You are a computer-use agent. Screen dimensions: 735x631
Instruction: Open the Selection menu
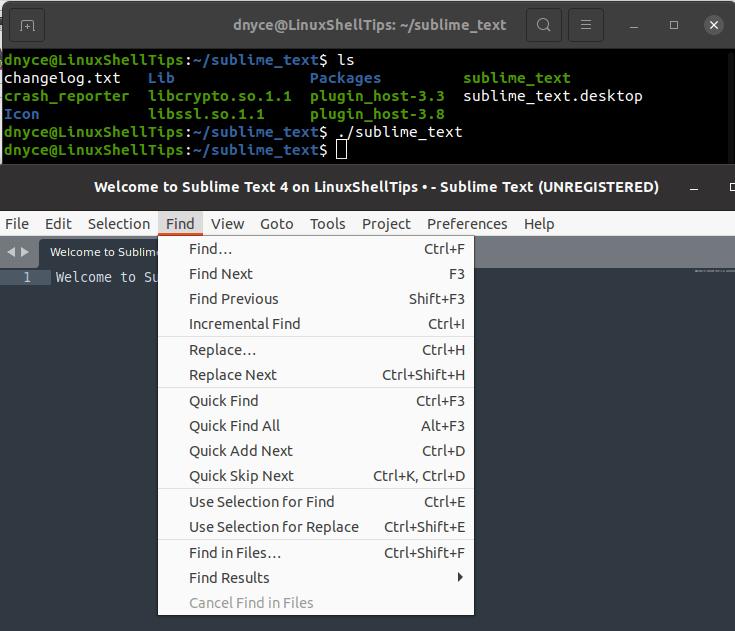pos(119,224)
